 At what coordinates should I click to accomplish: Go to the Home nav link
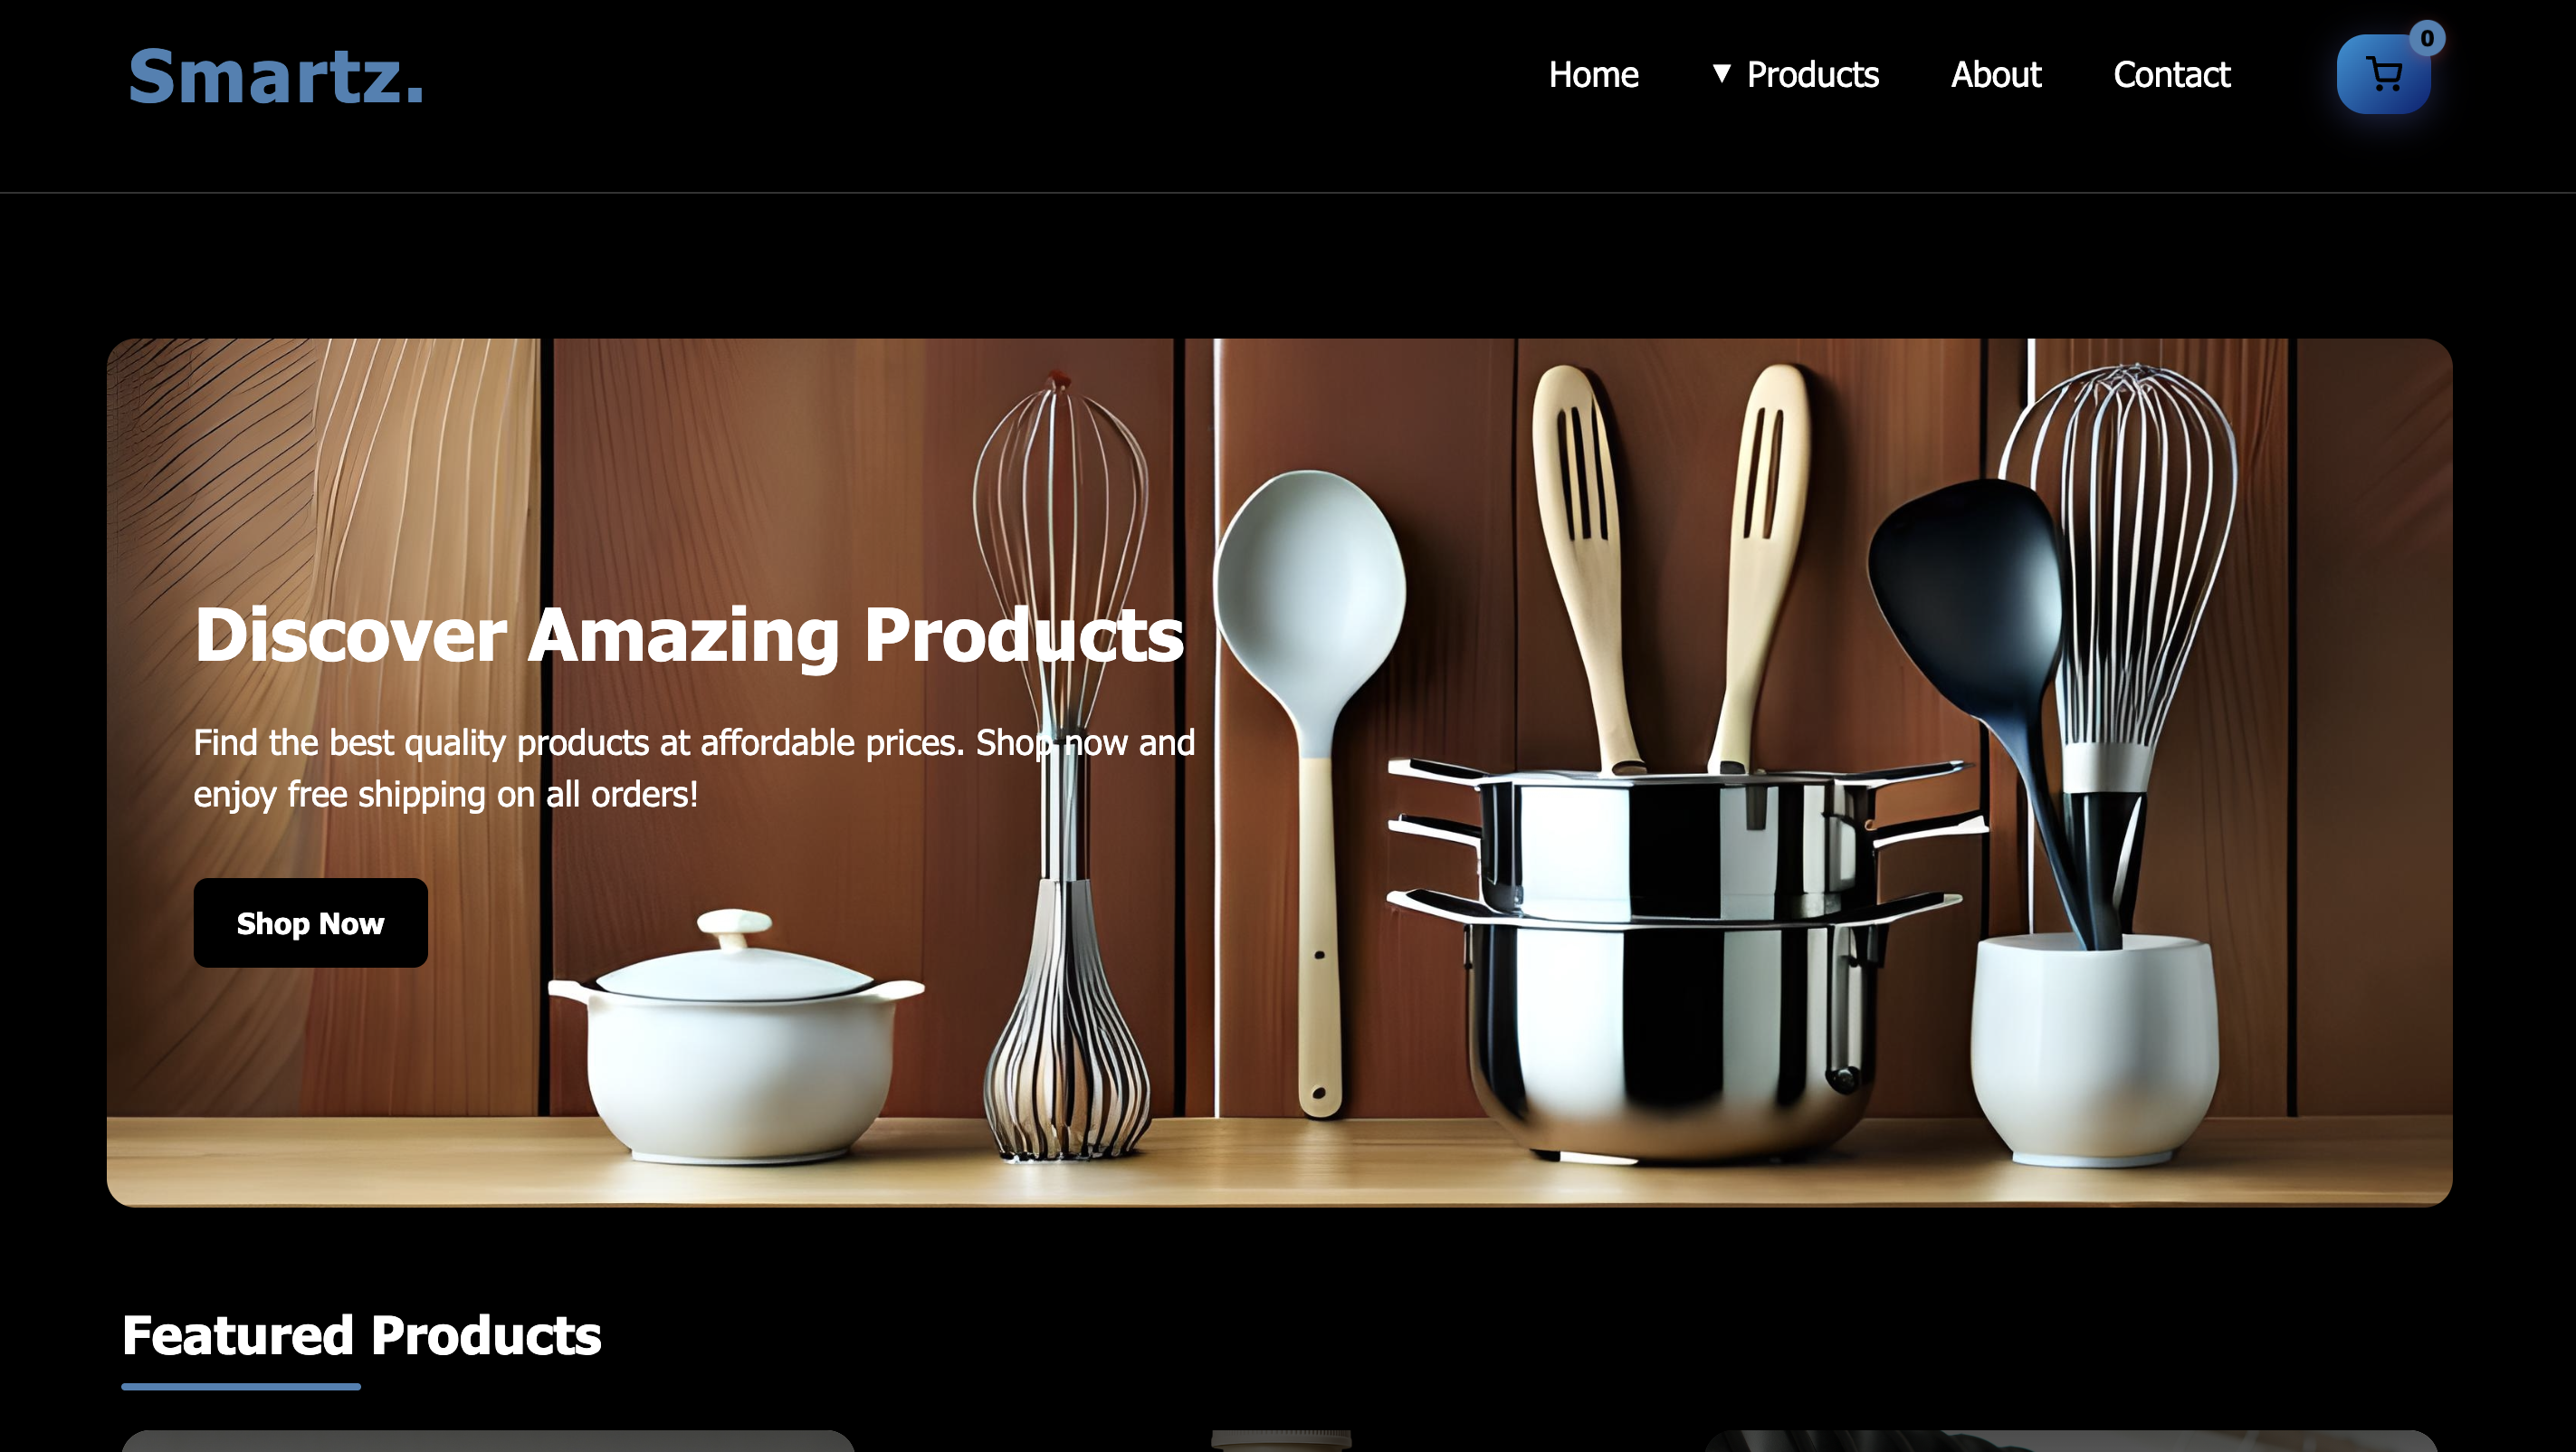coord(1593,74)
